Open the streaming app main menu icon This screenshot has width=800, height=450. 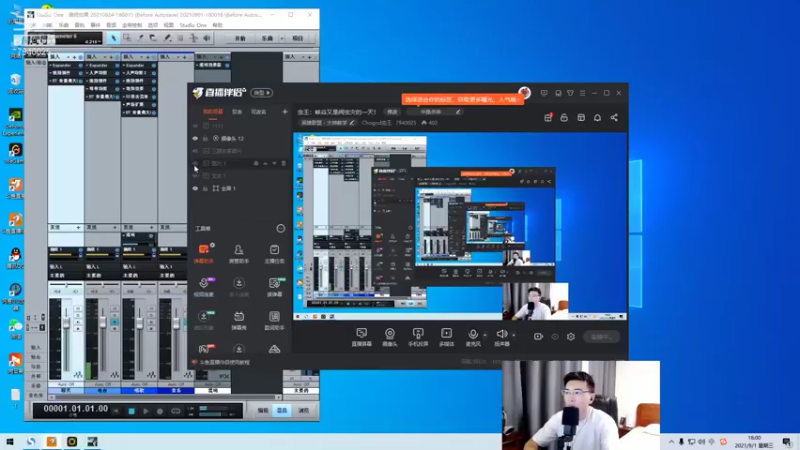pyautogui.click(x=582, y=93)
